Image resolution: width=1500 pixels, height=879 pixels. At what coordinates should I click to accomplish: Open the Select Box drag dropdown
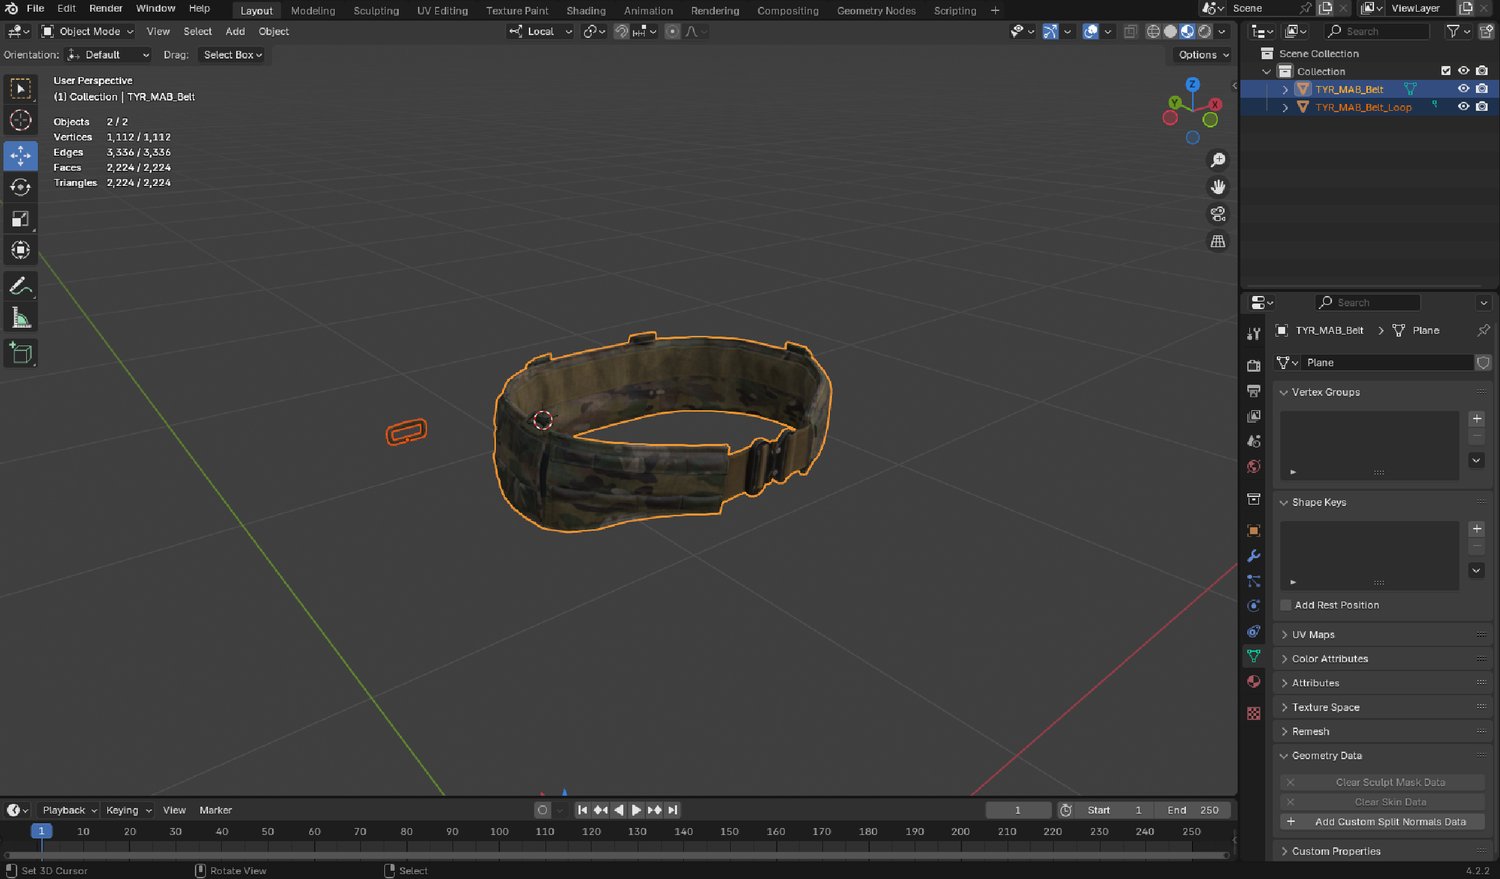232,55
